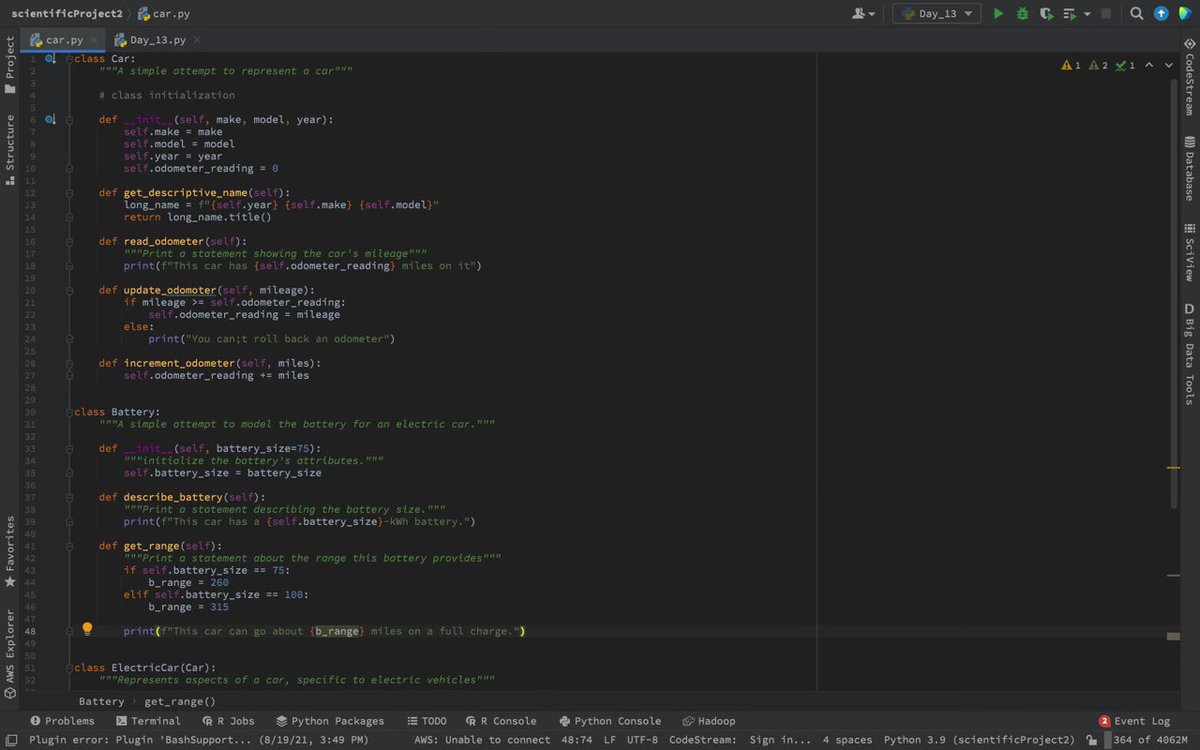The width and height of the screenshot is (1200, 750).
Task: Collapse the get_range method fold marker
Action: (70, 546)
